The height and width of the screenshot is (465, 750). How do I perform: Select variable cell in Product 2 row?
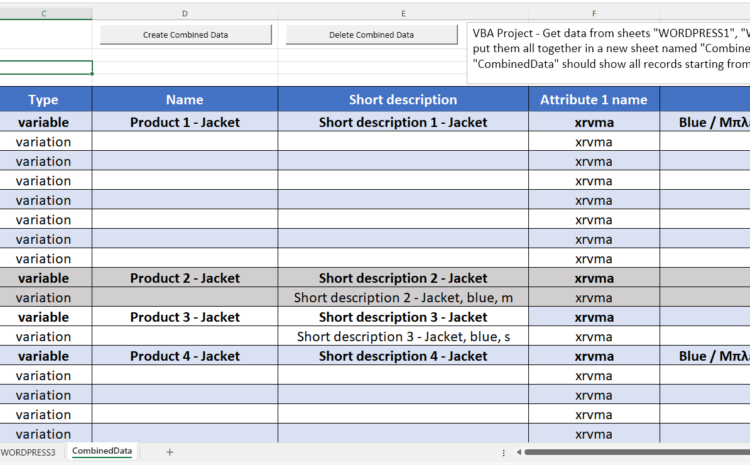pyautogui.click(x=44, y=278)
